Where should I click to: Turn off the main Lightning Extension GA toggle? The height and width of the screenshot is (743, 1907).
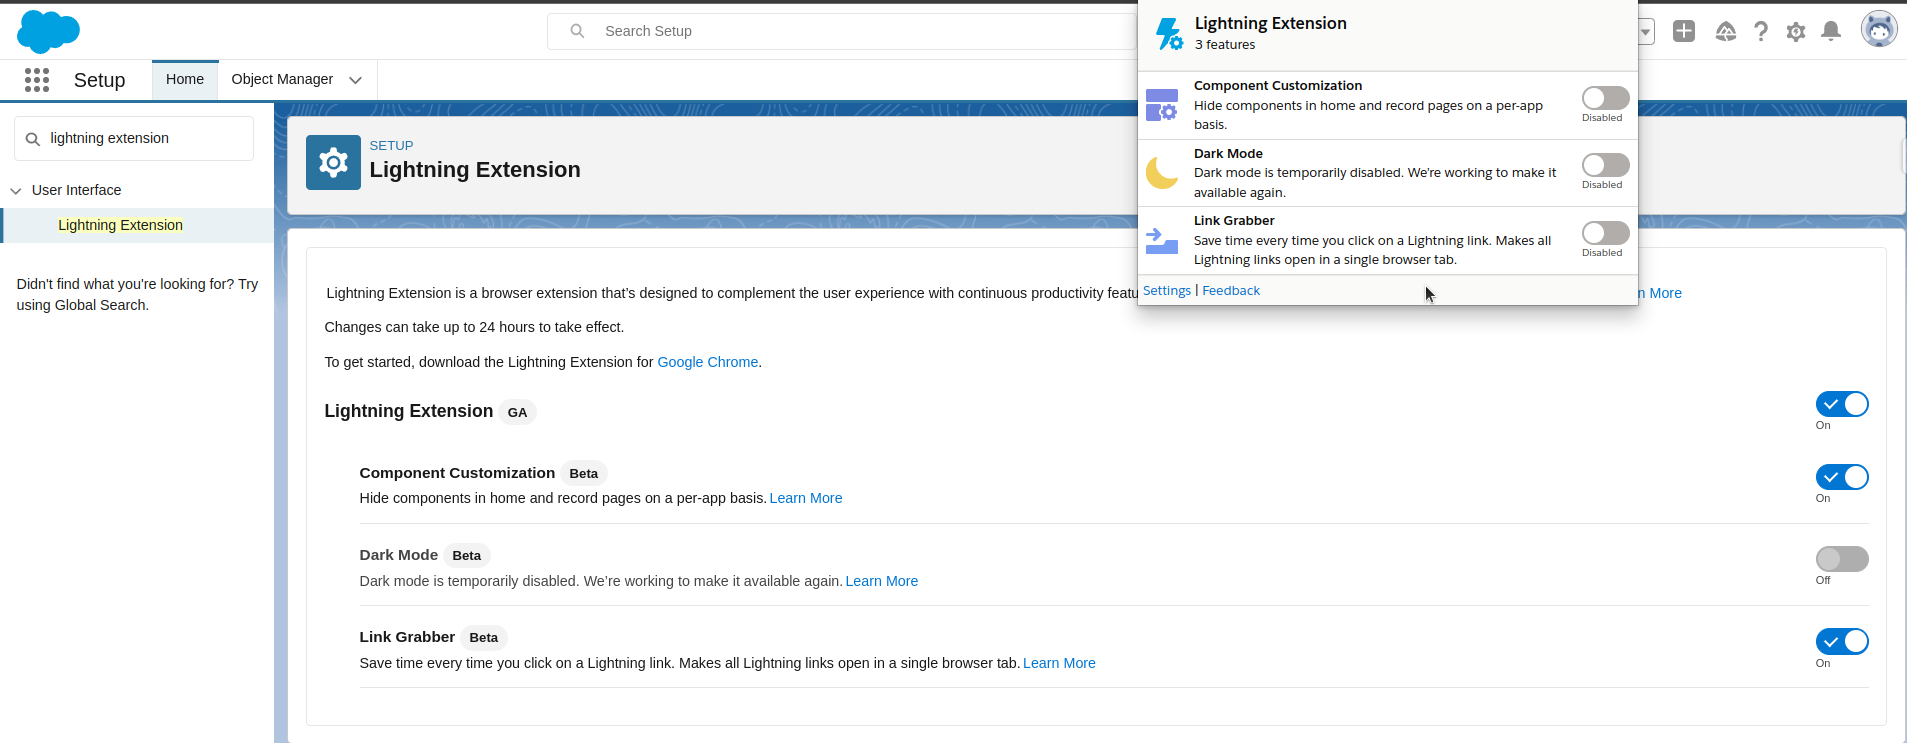click(x=1842, y=404)
